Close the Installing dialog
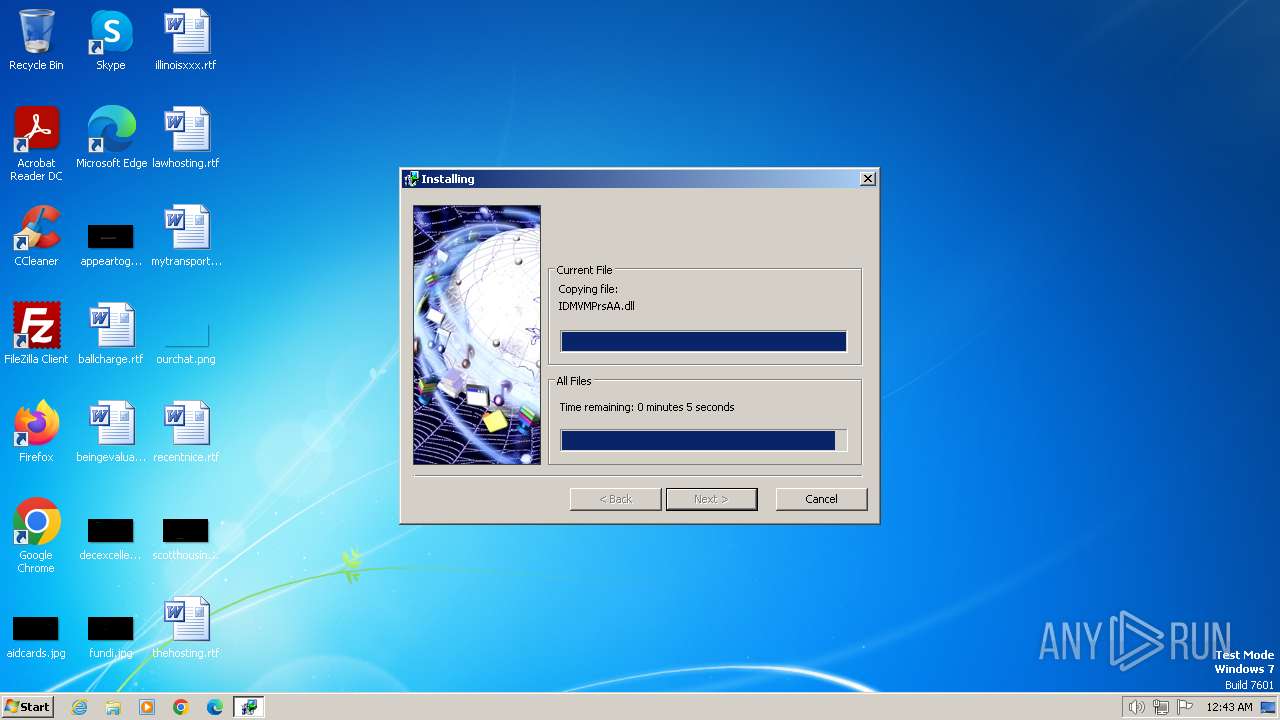 (868, 179)
